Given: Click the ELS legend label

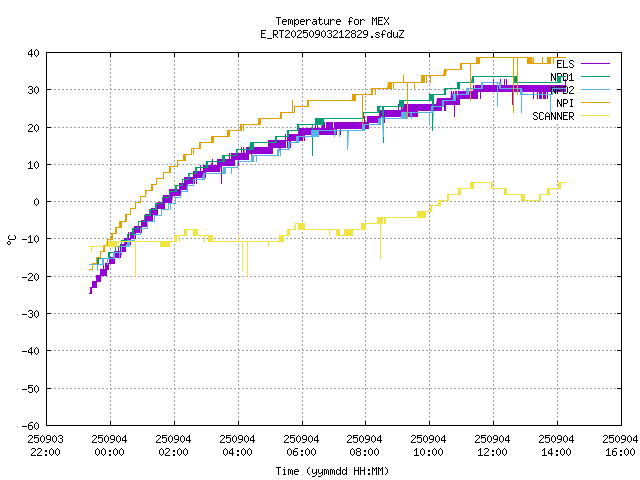Looking at the screenshot, I should [x=565, y=64].
